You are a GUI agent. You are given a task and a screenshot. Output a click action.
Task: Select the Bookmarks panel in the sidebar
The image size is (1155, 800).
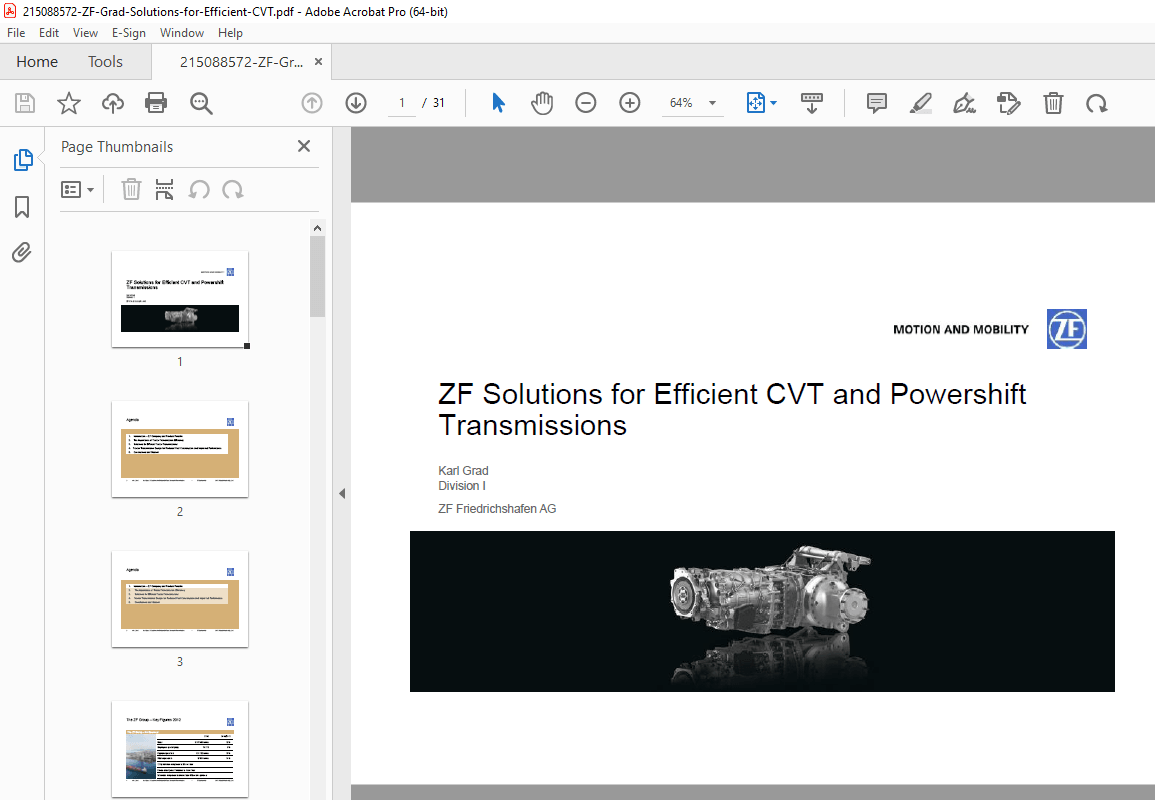pyautogui.click(x=21, y=207)
